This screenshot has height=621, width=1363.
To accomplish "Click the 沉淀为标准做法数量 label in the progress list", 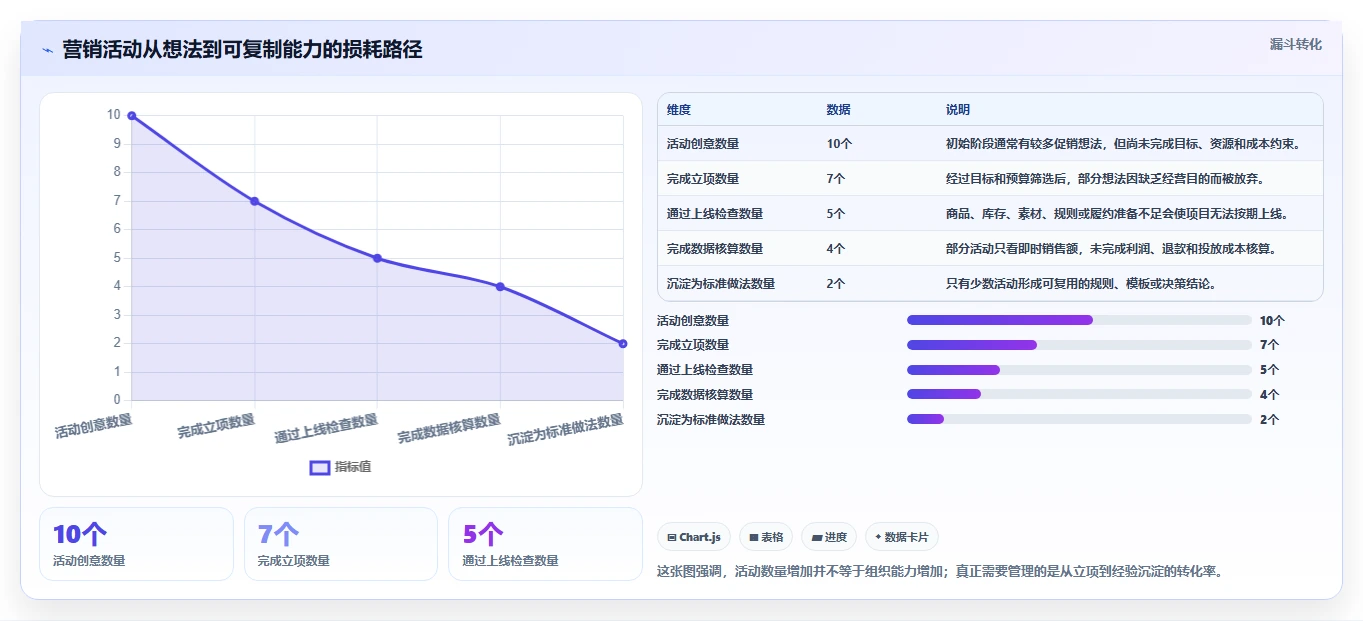I will coord(711,420).
